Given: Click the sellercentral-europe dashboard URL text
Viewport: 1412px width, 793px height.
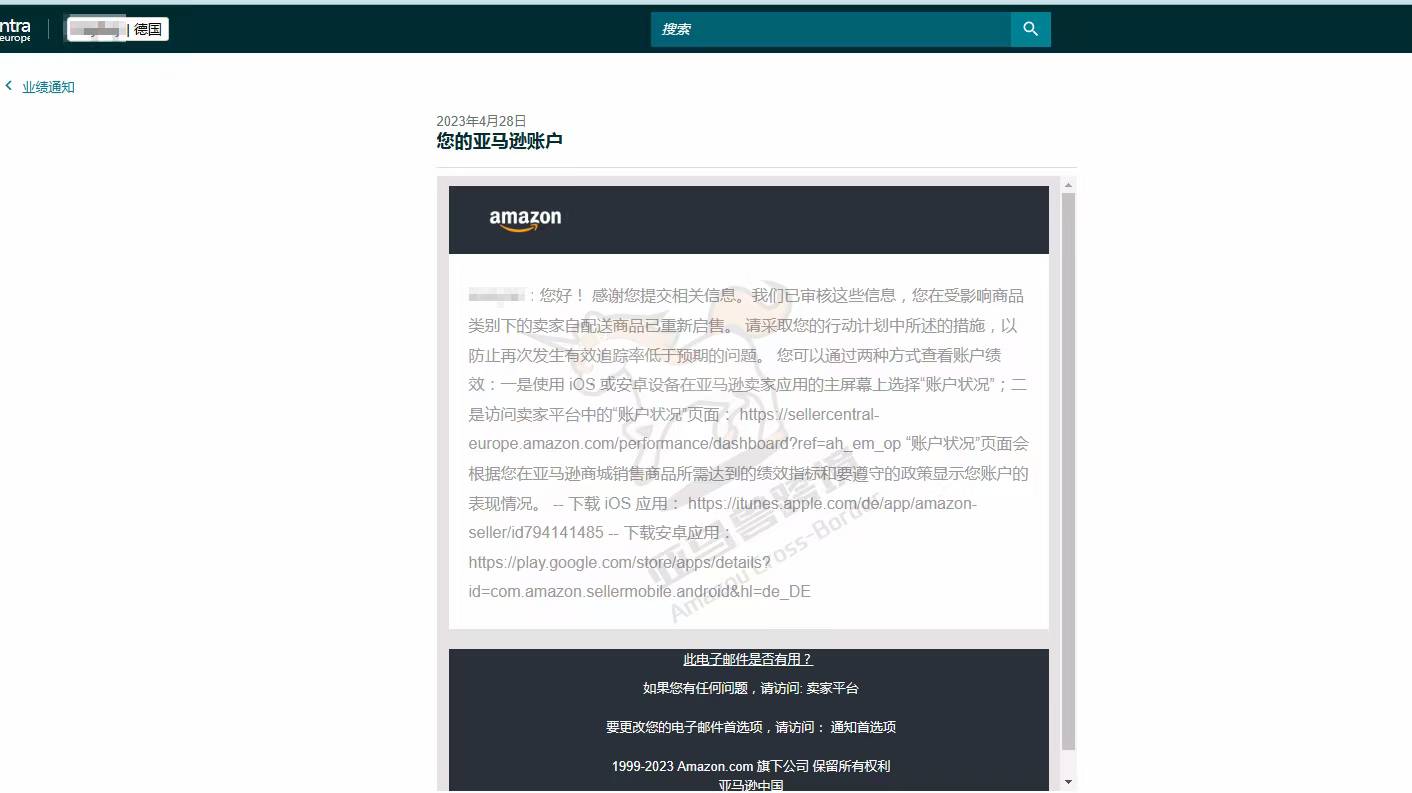Looking at the screenshot, I should (x=684, y=429).
